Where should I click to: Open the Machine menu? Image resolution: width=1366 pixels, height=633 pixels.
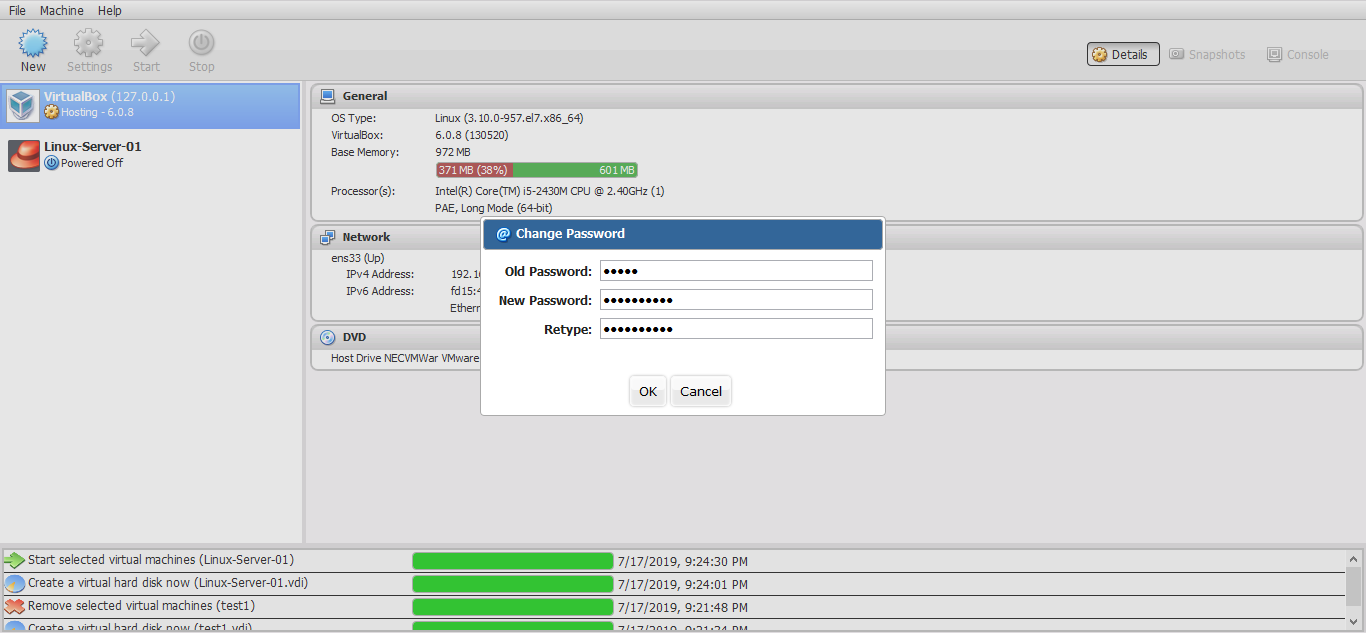click(62, 10)
